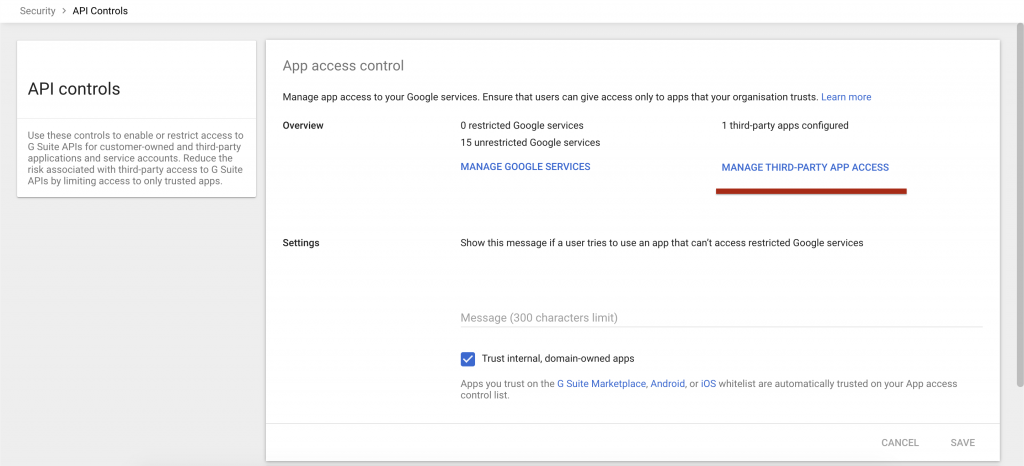Click the vertical scrollbar on the right edge

pyautogui.click(x=1018, y=200)
